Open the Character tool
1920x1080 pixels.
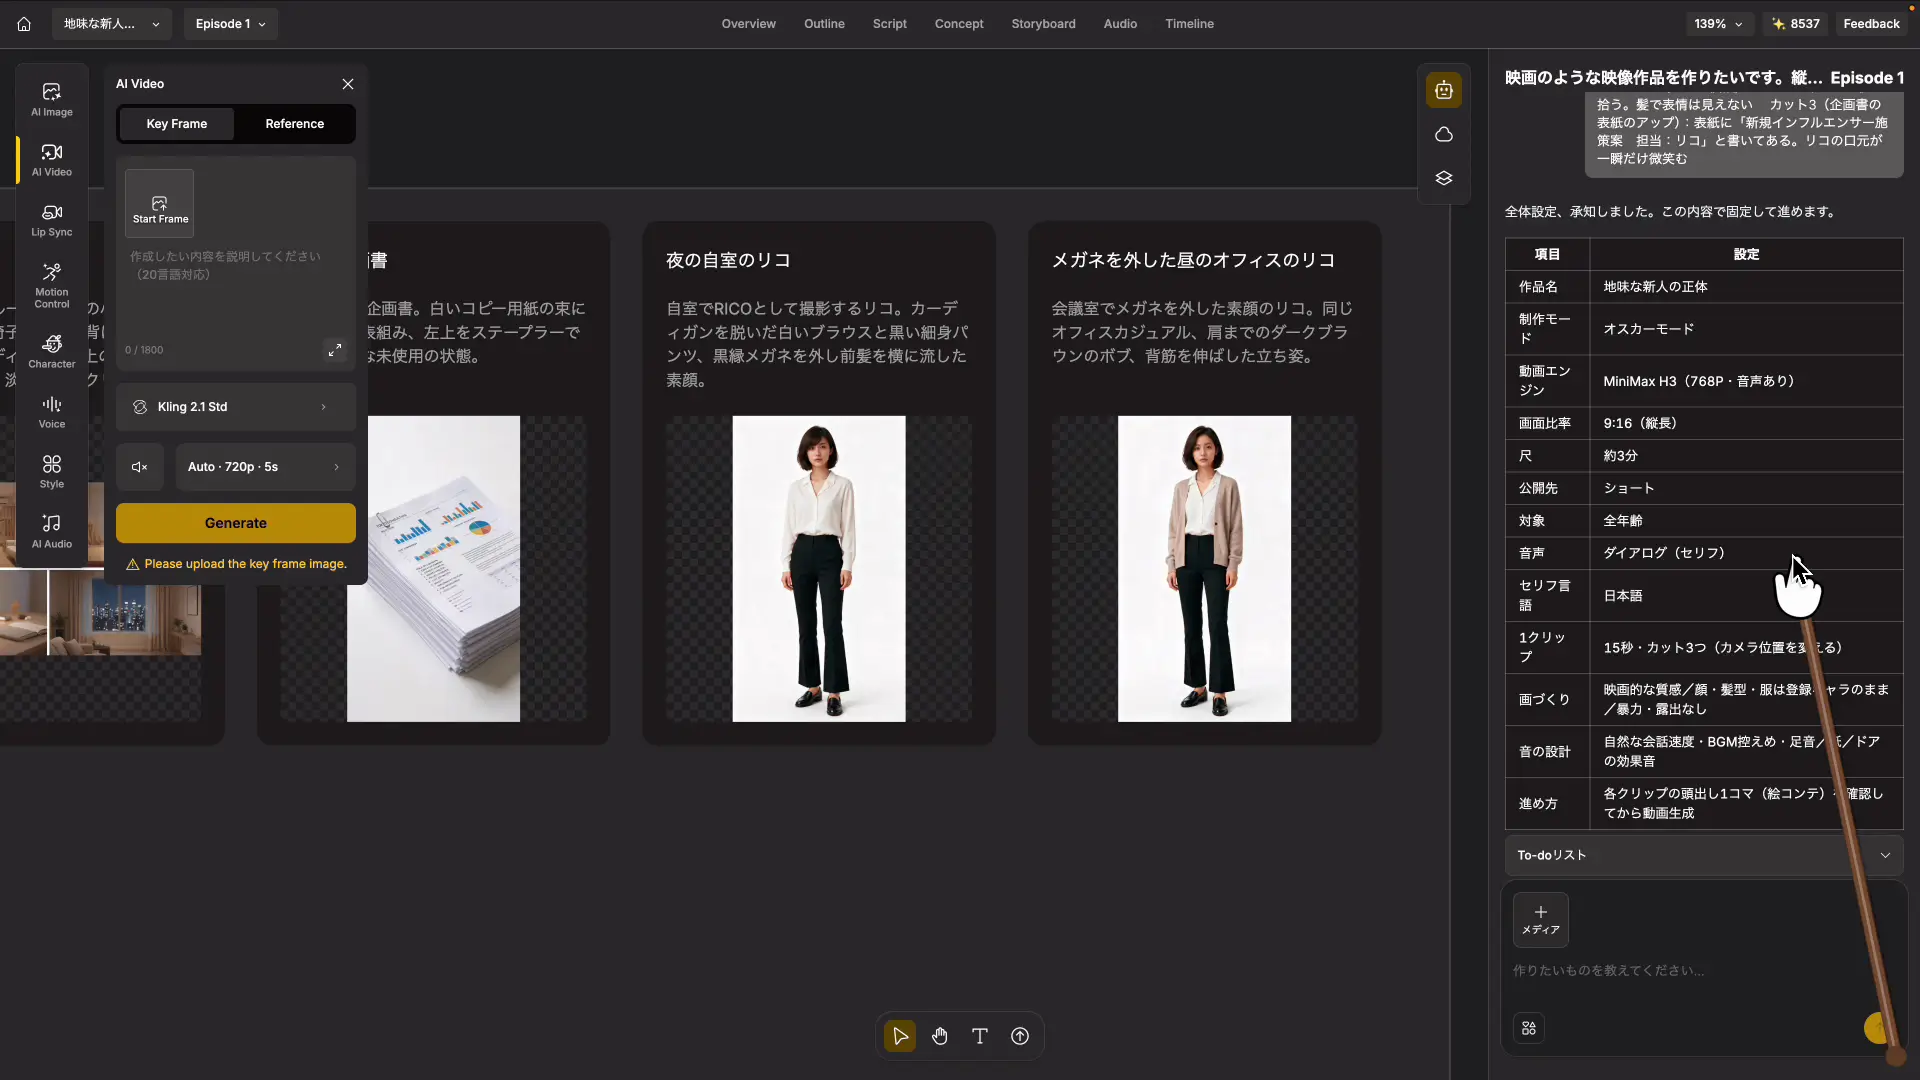click(x=52, y=351)
